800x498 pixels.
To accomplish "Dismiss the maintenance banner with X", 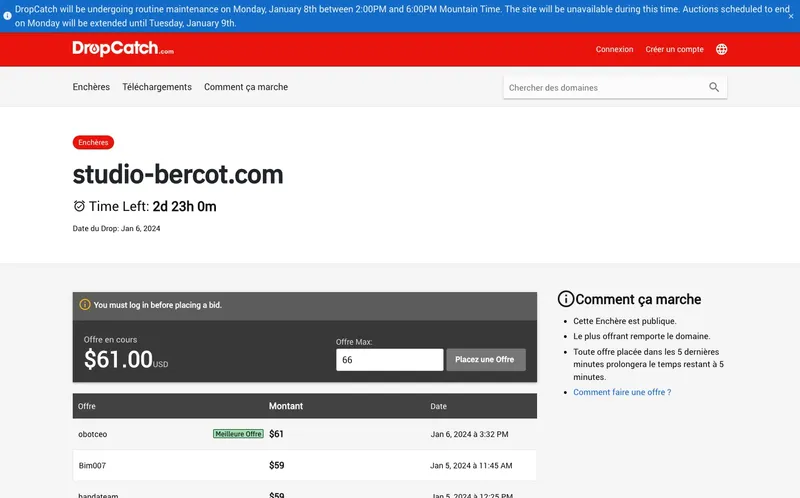I will point(790,16).
